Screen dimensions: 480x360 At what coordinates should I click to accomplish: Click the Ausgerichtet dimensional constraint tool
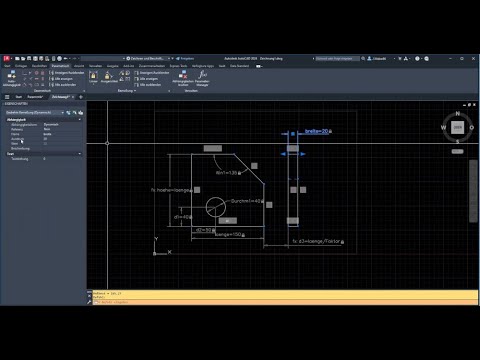pos(109,78)
